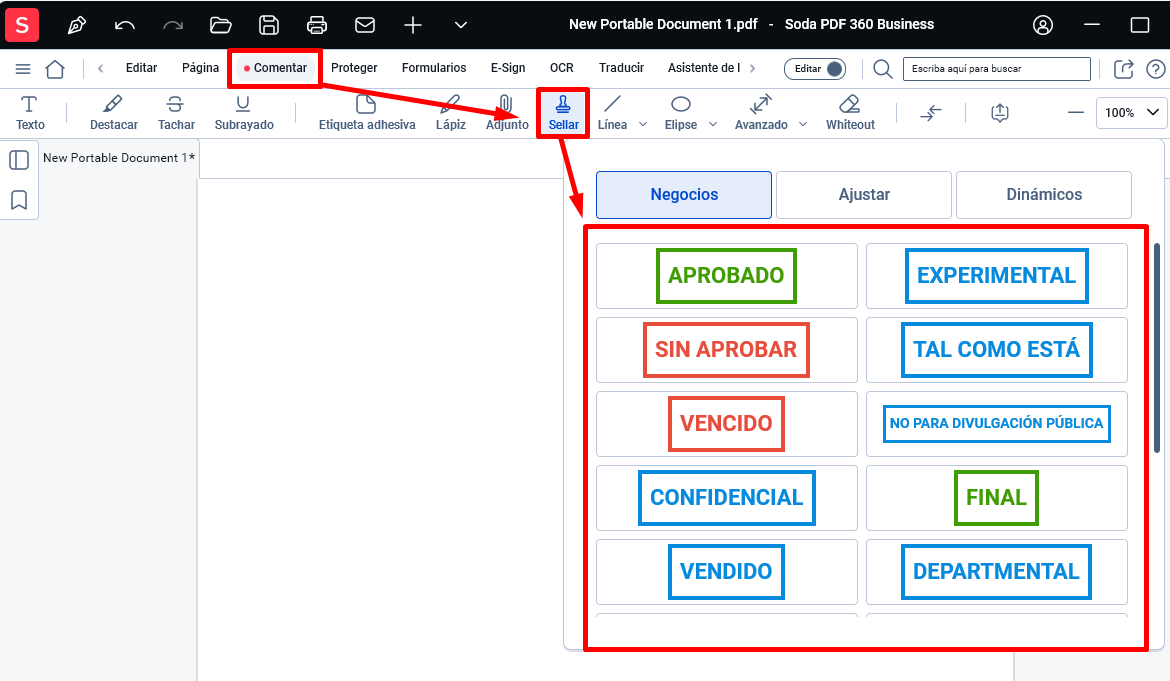Open the E-Sign tab
Screen dimensions: 1170x681
[508, 68]
